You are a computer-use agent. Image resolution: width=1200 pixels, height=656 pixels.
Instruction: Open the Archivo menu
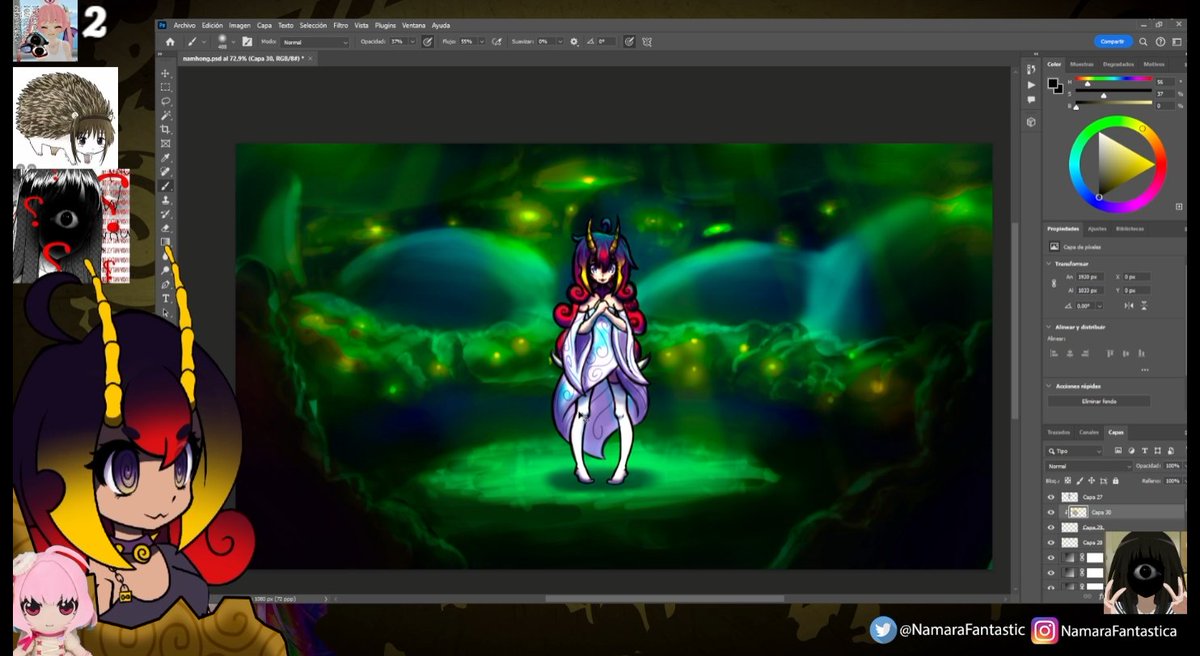tap(184, 25)
